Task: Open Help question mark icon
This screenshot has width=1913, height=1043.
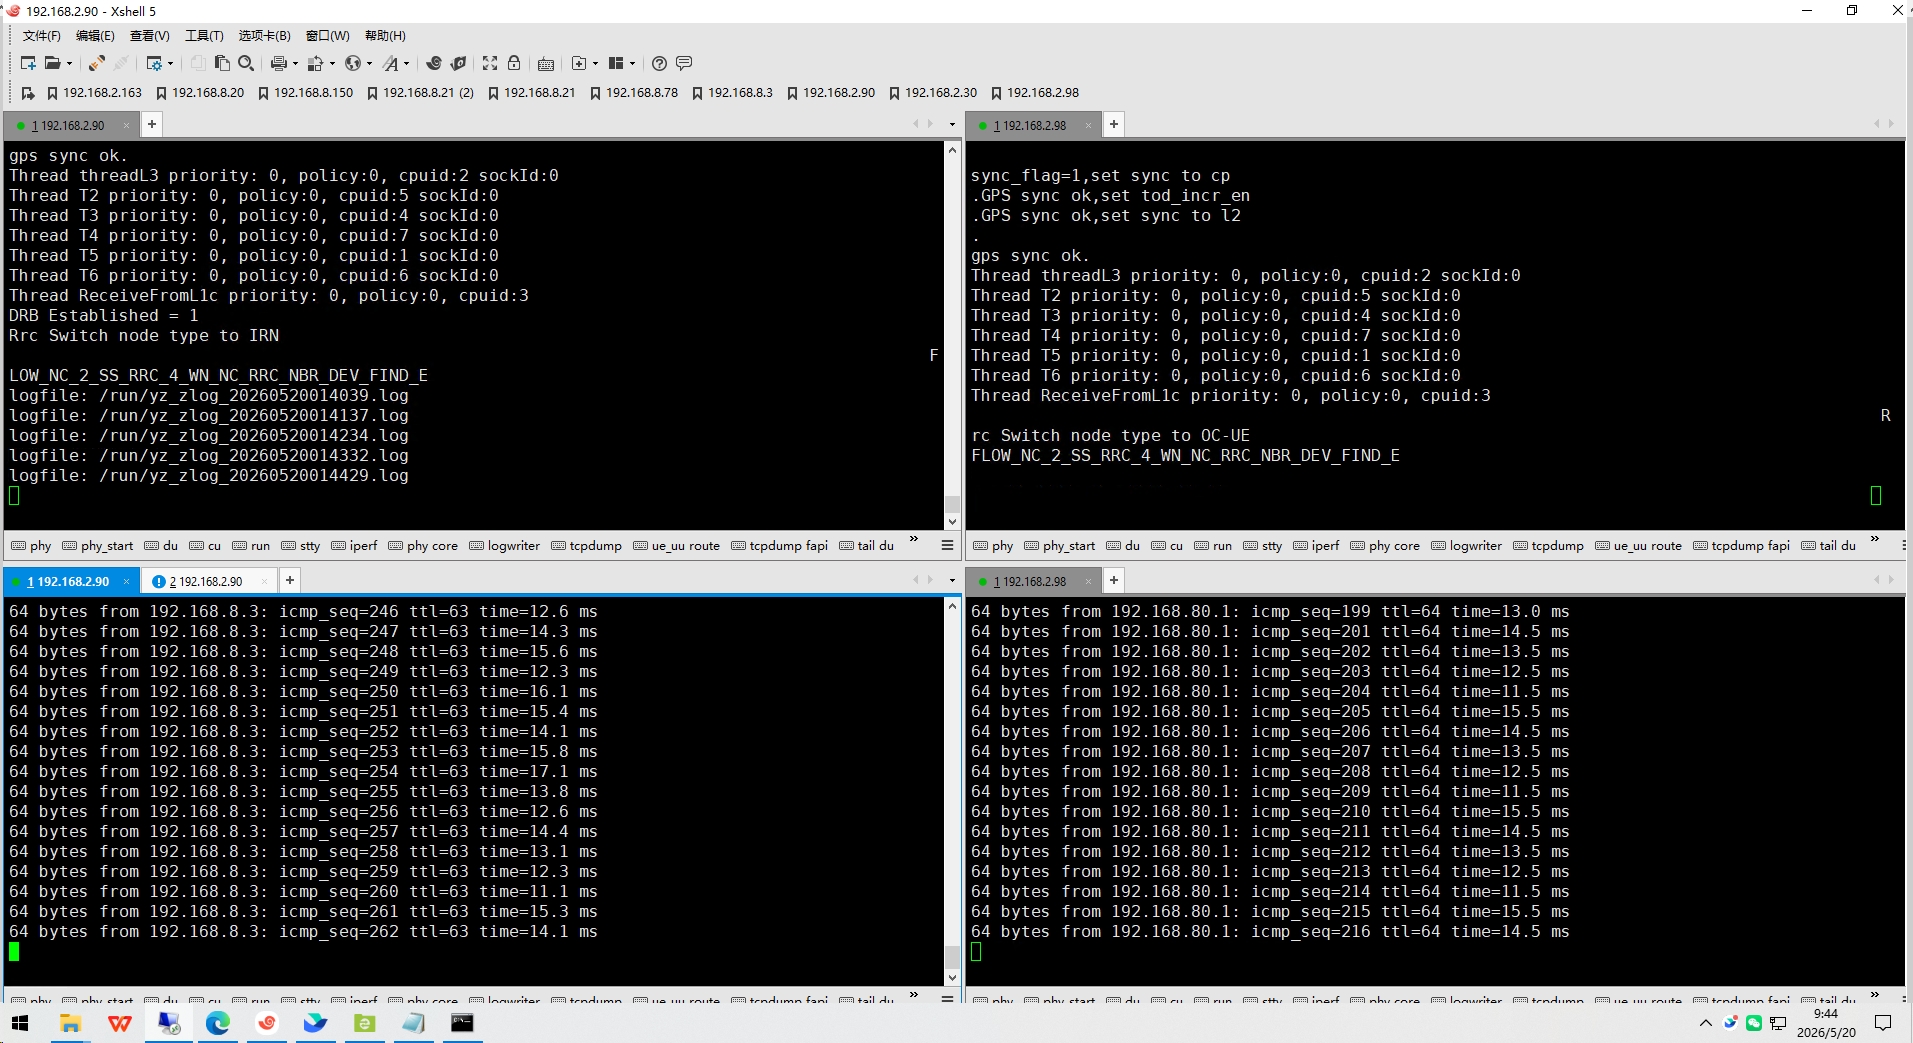Action: pos(659,63)
